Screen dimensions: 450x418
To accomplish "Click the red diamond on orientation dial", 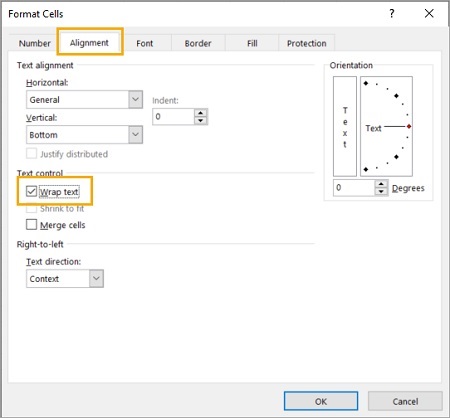I will tap(409, 126).
